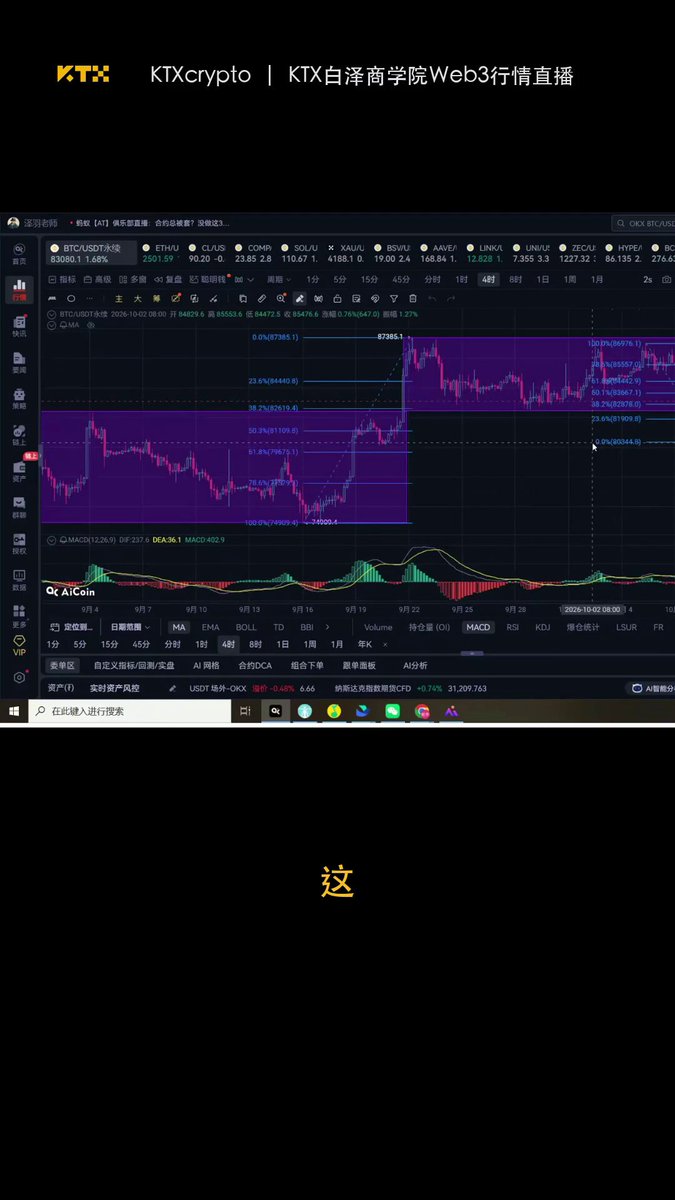Click the 100.0%(74909.4) Fibonacci level label

(x=273, y=522)
